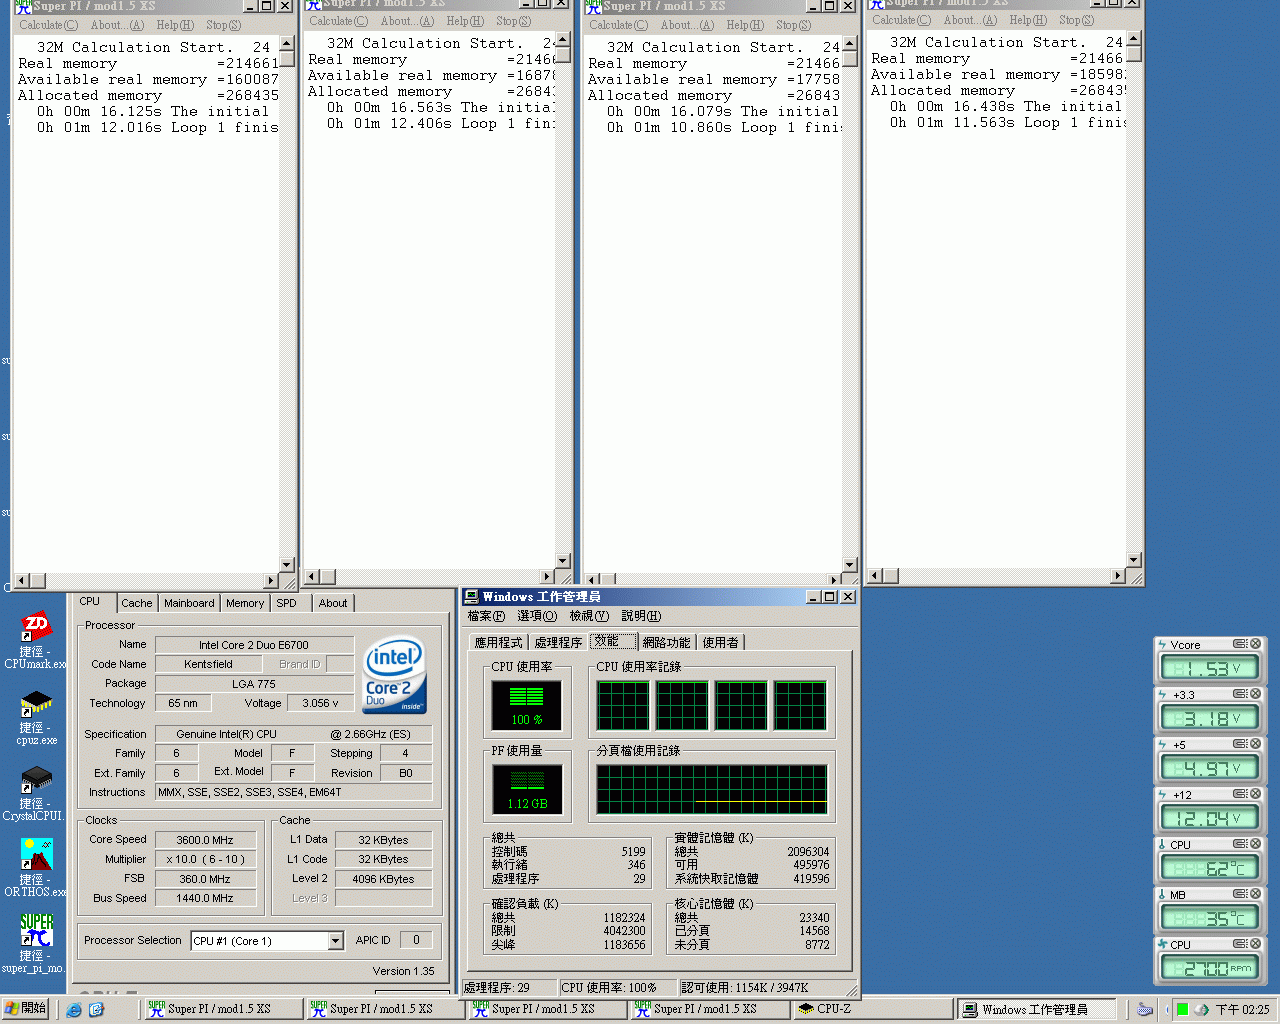Open the 應用程式 tab in Task Manager
The height and width of the screenshot is (1024, 1280).
[498, 642]
